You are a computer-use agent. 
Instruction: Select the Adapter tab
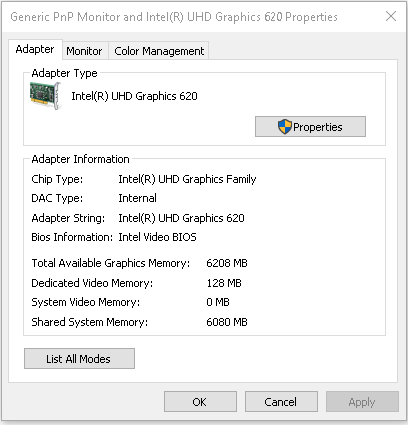(x=35, y=49)
